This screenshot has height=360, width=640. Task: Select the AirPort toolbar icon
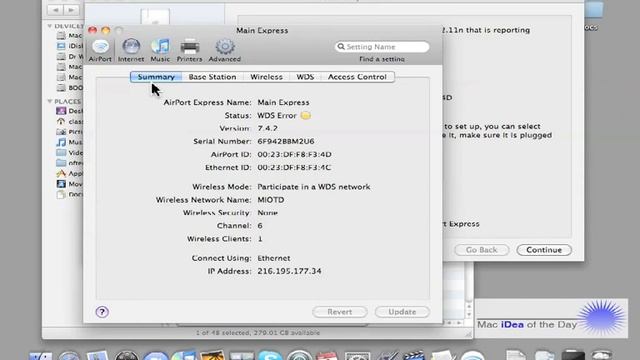(100, 50)
